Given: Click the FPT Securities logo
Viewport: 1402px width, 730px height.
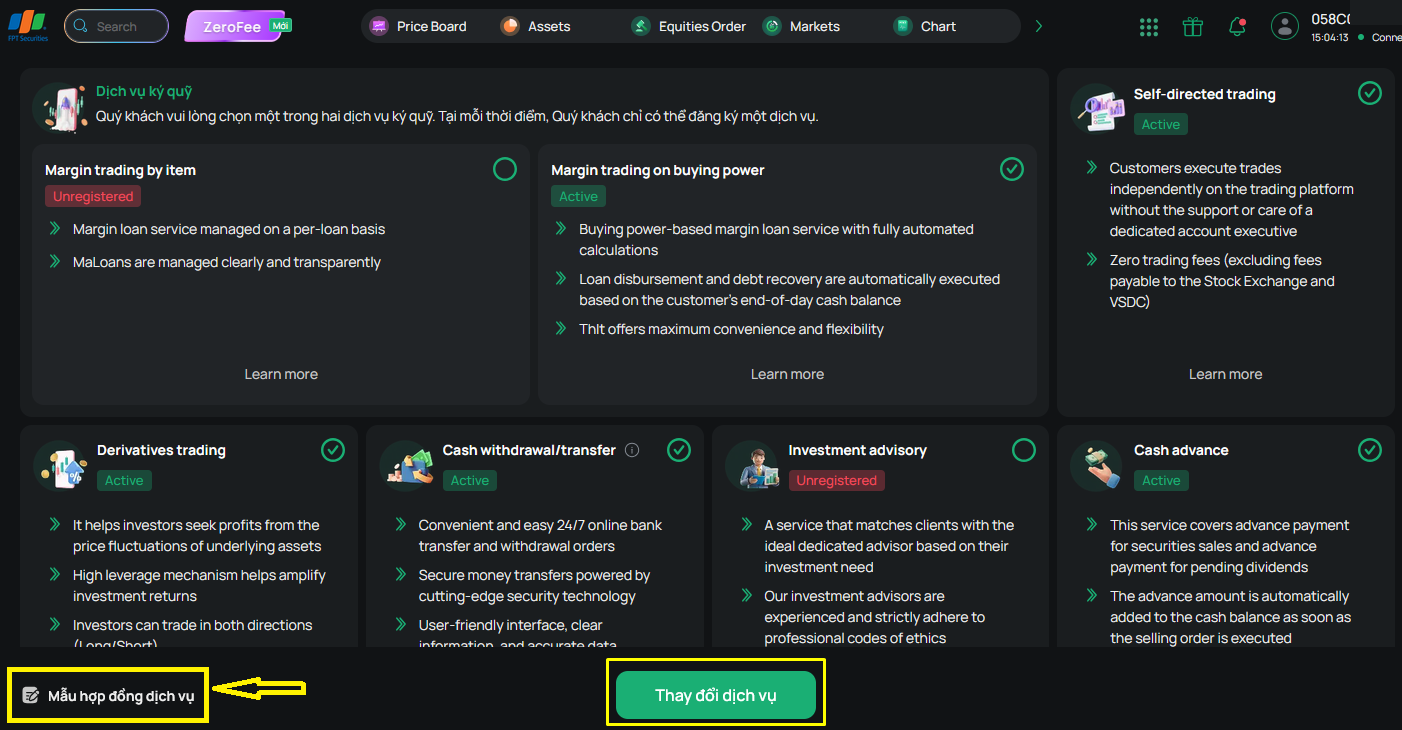Looking at the screenshot, I should coord(28,27).
